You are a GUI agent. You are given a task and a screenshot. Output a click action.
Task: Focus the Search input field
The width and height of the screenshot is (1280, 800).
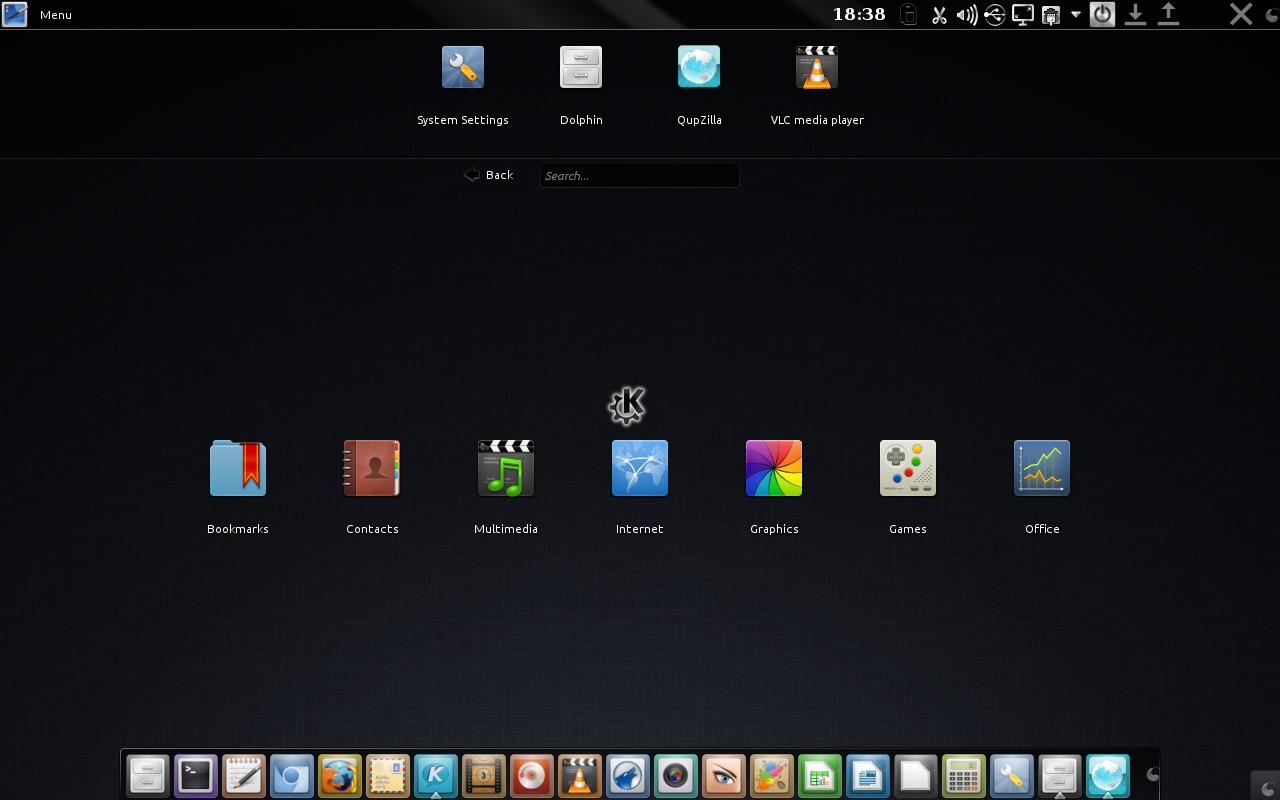[640, 176]
